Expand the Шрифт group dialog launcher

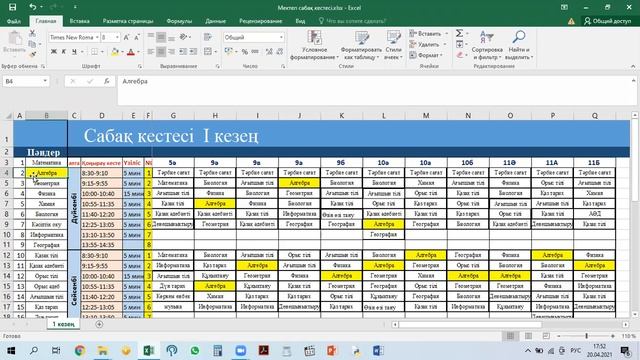coord(140,66)
